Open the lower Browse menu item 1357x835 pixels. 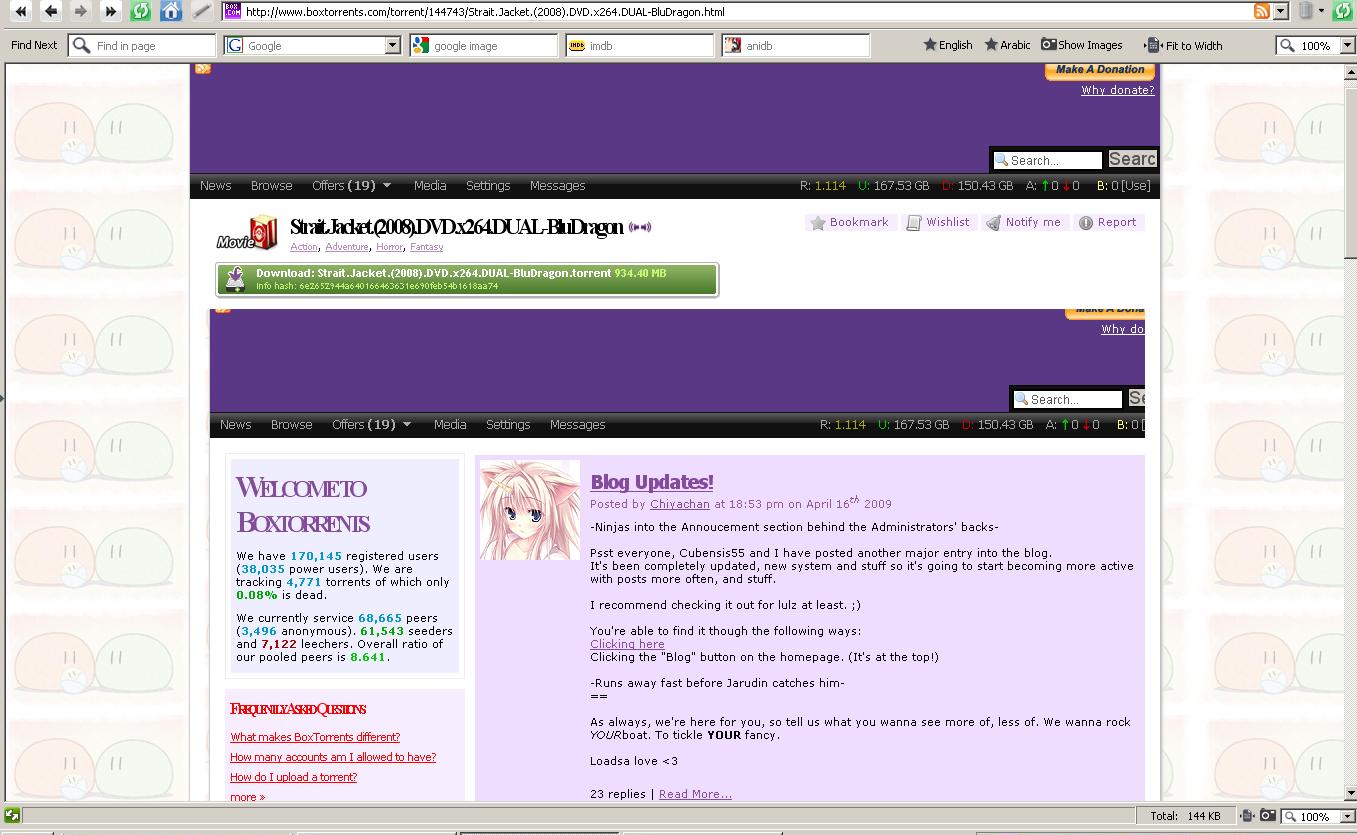[291, 425]
